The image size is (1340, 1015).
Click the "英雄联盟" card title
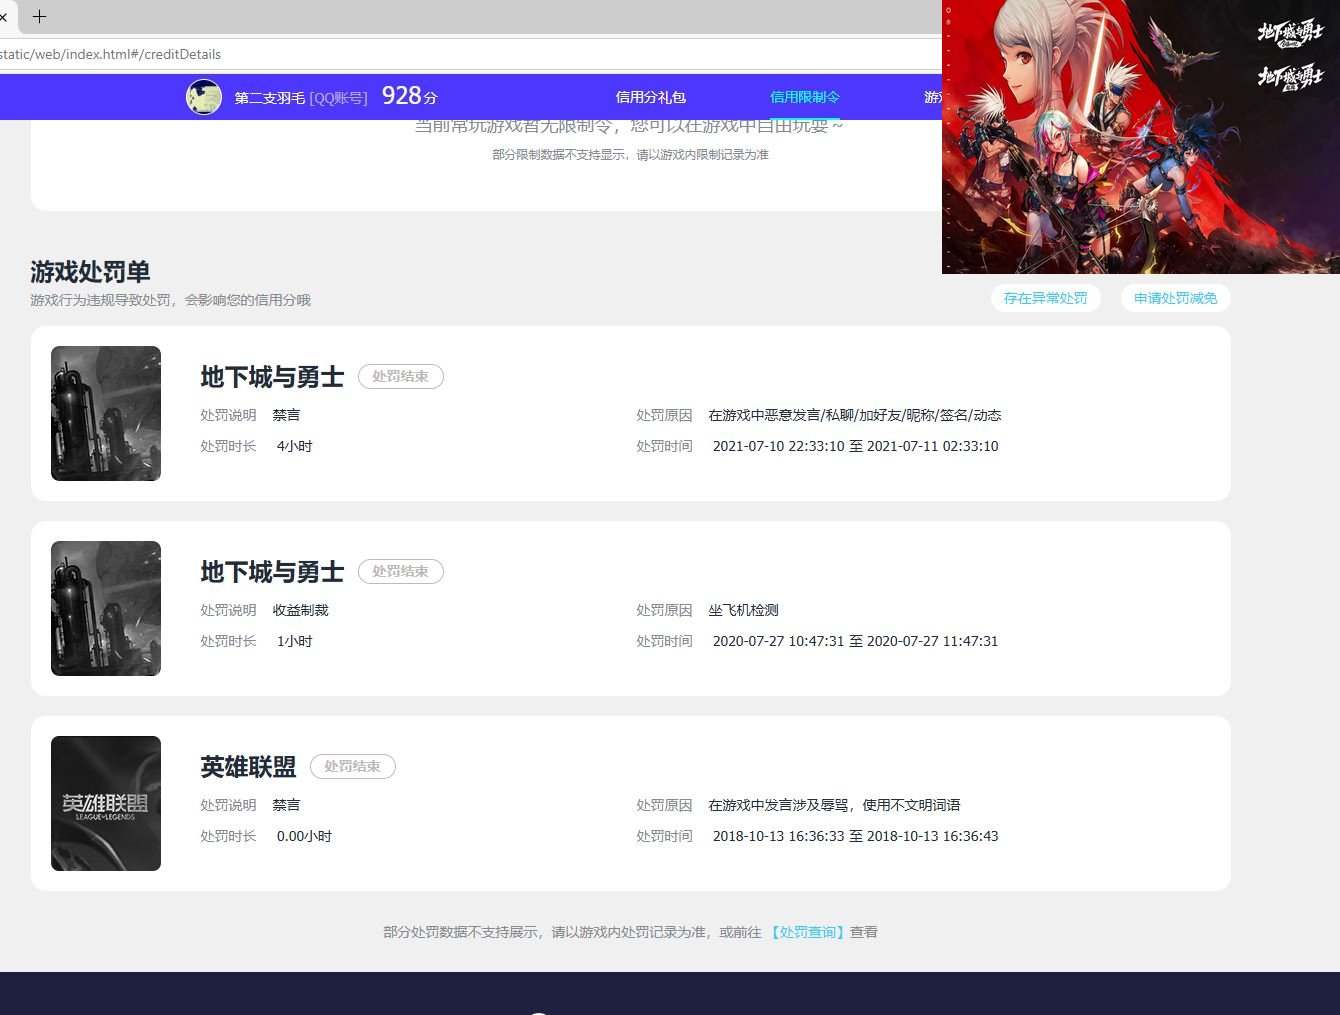(248, 767)
